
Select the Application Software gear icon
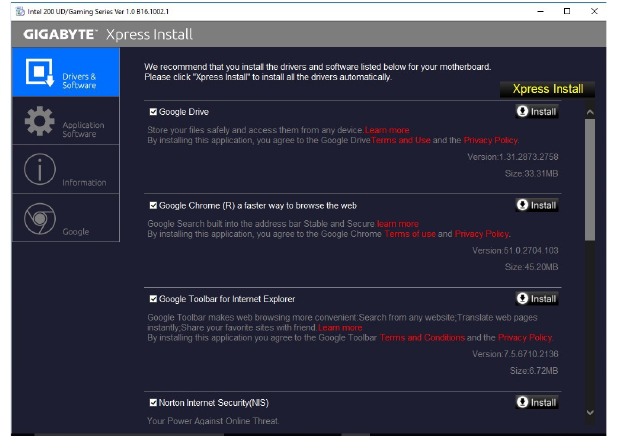[x=39, y=123]
